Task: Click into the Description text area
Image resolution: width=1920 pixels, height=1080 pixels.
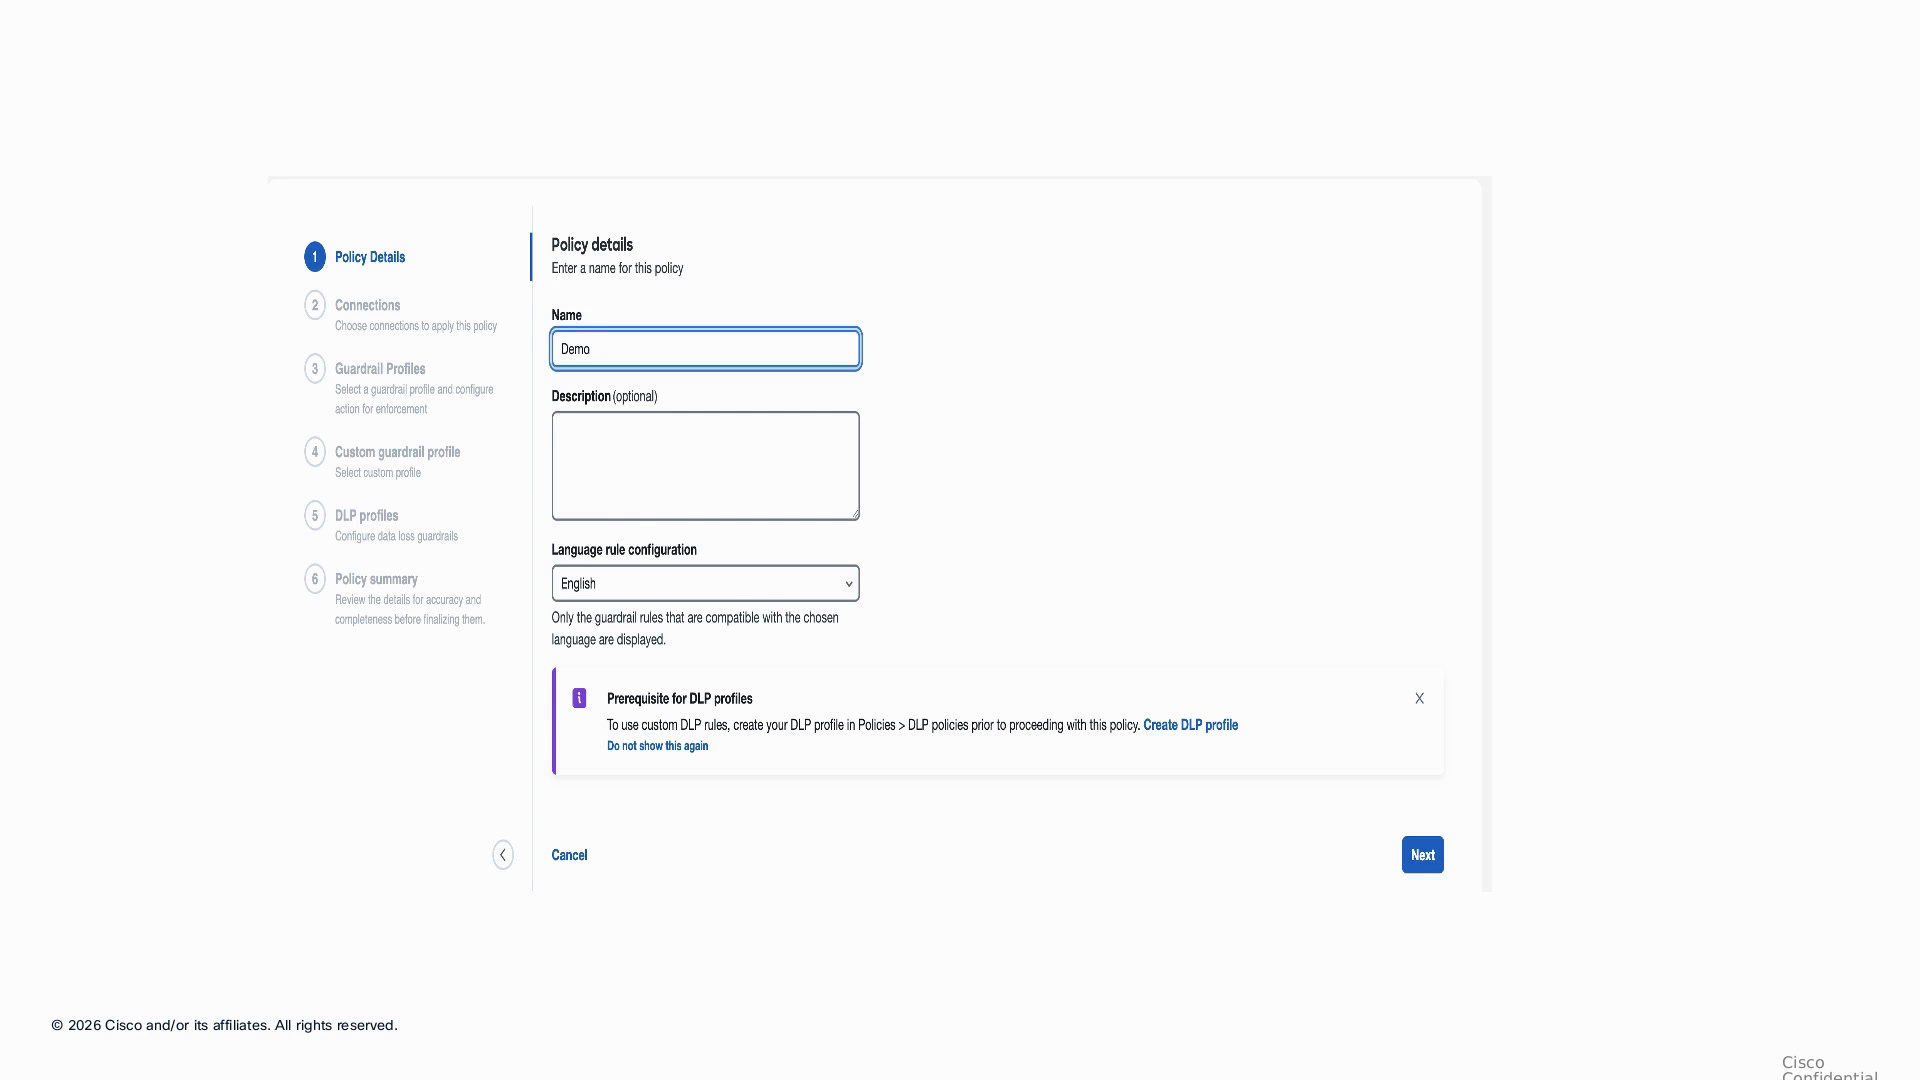Action: (705, 466)
